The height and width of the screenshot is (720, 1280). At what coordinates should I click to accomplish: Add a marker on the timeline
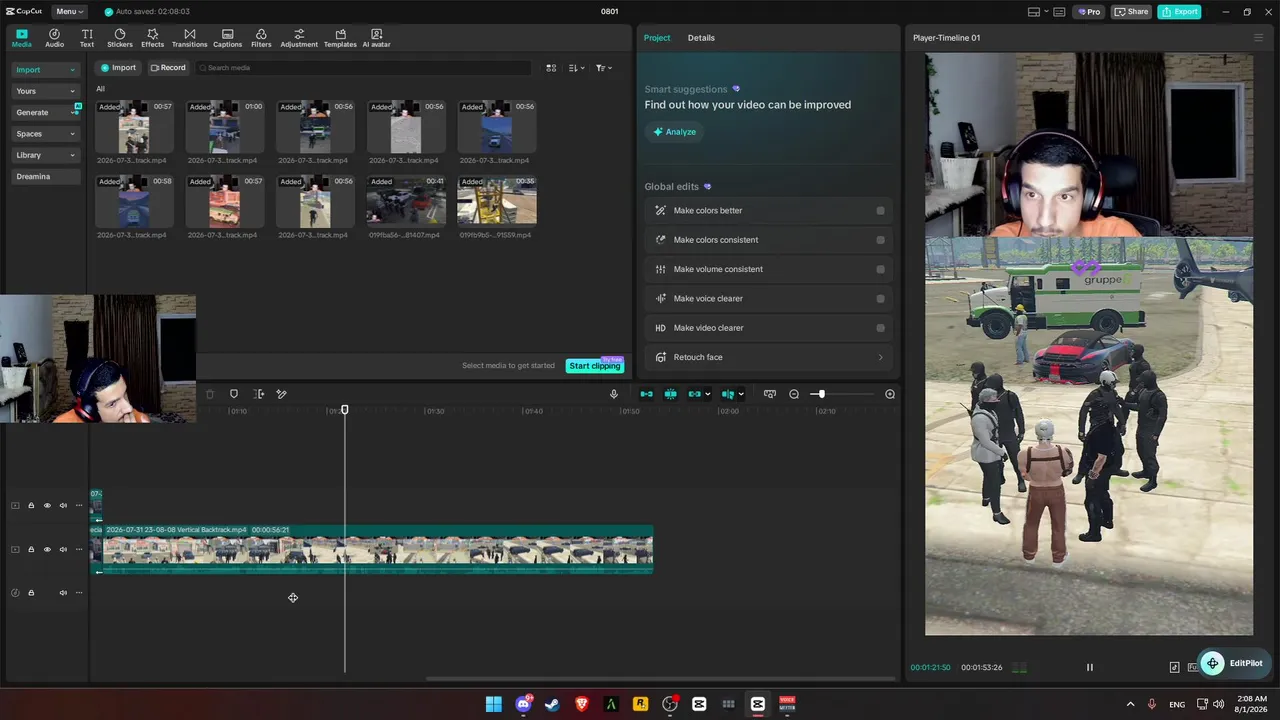(234, 394)
